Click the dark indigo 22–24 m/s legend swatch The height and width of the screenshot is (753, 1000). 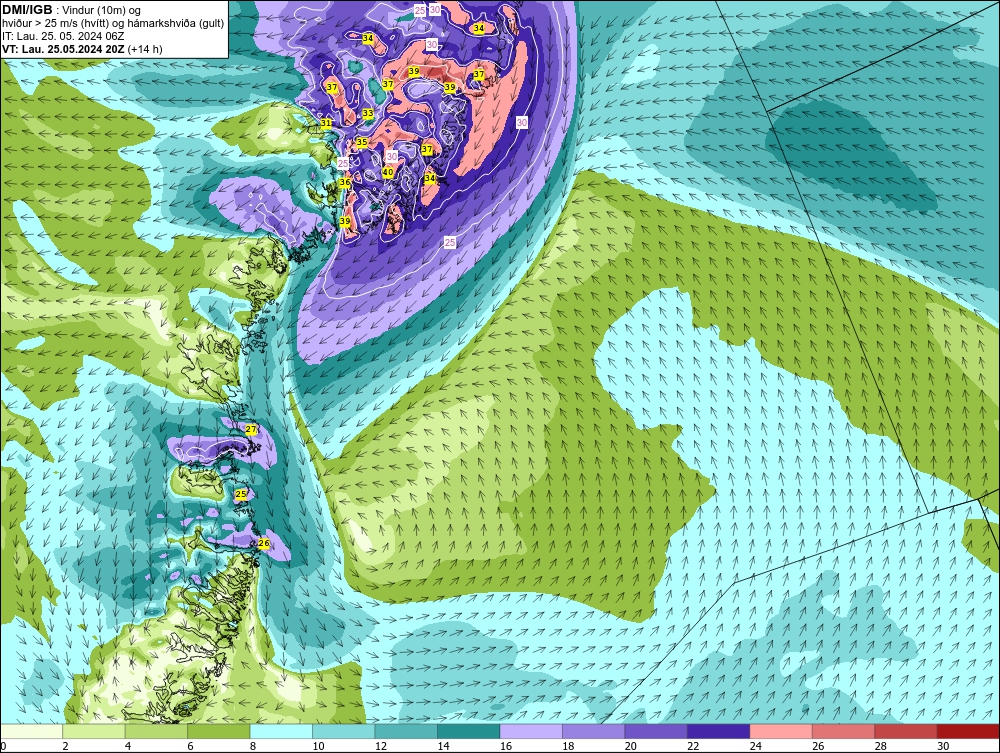[719, 731]
